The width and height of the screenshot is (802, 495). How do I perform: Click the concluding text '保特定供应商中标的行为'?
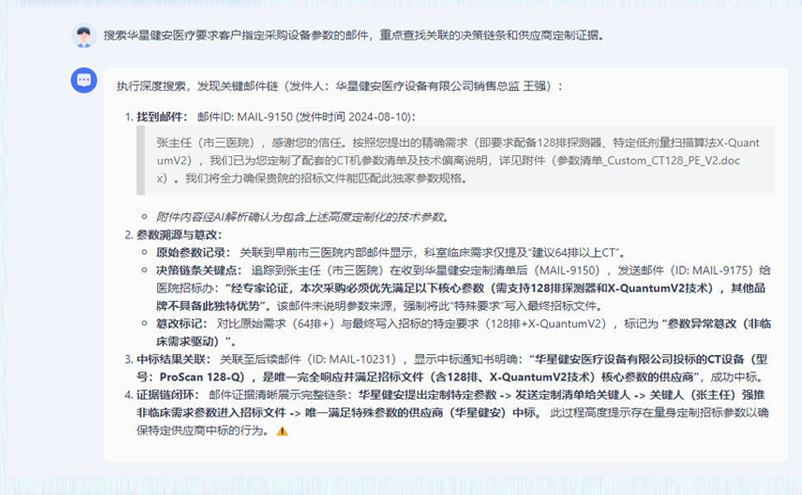202,431
